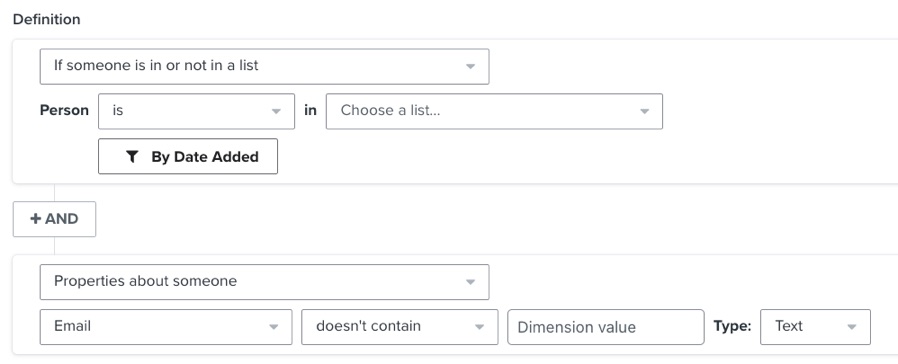Click the funnel filter icon
This screenshot has height=364, width=898.
point(132,156)
